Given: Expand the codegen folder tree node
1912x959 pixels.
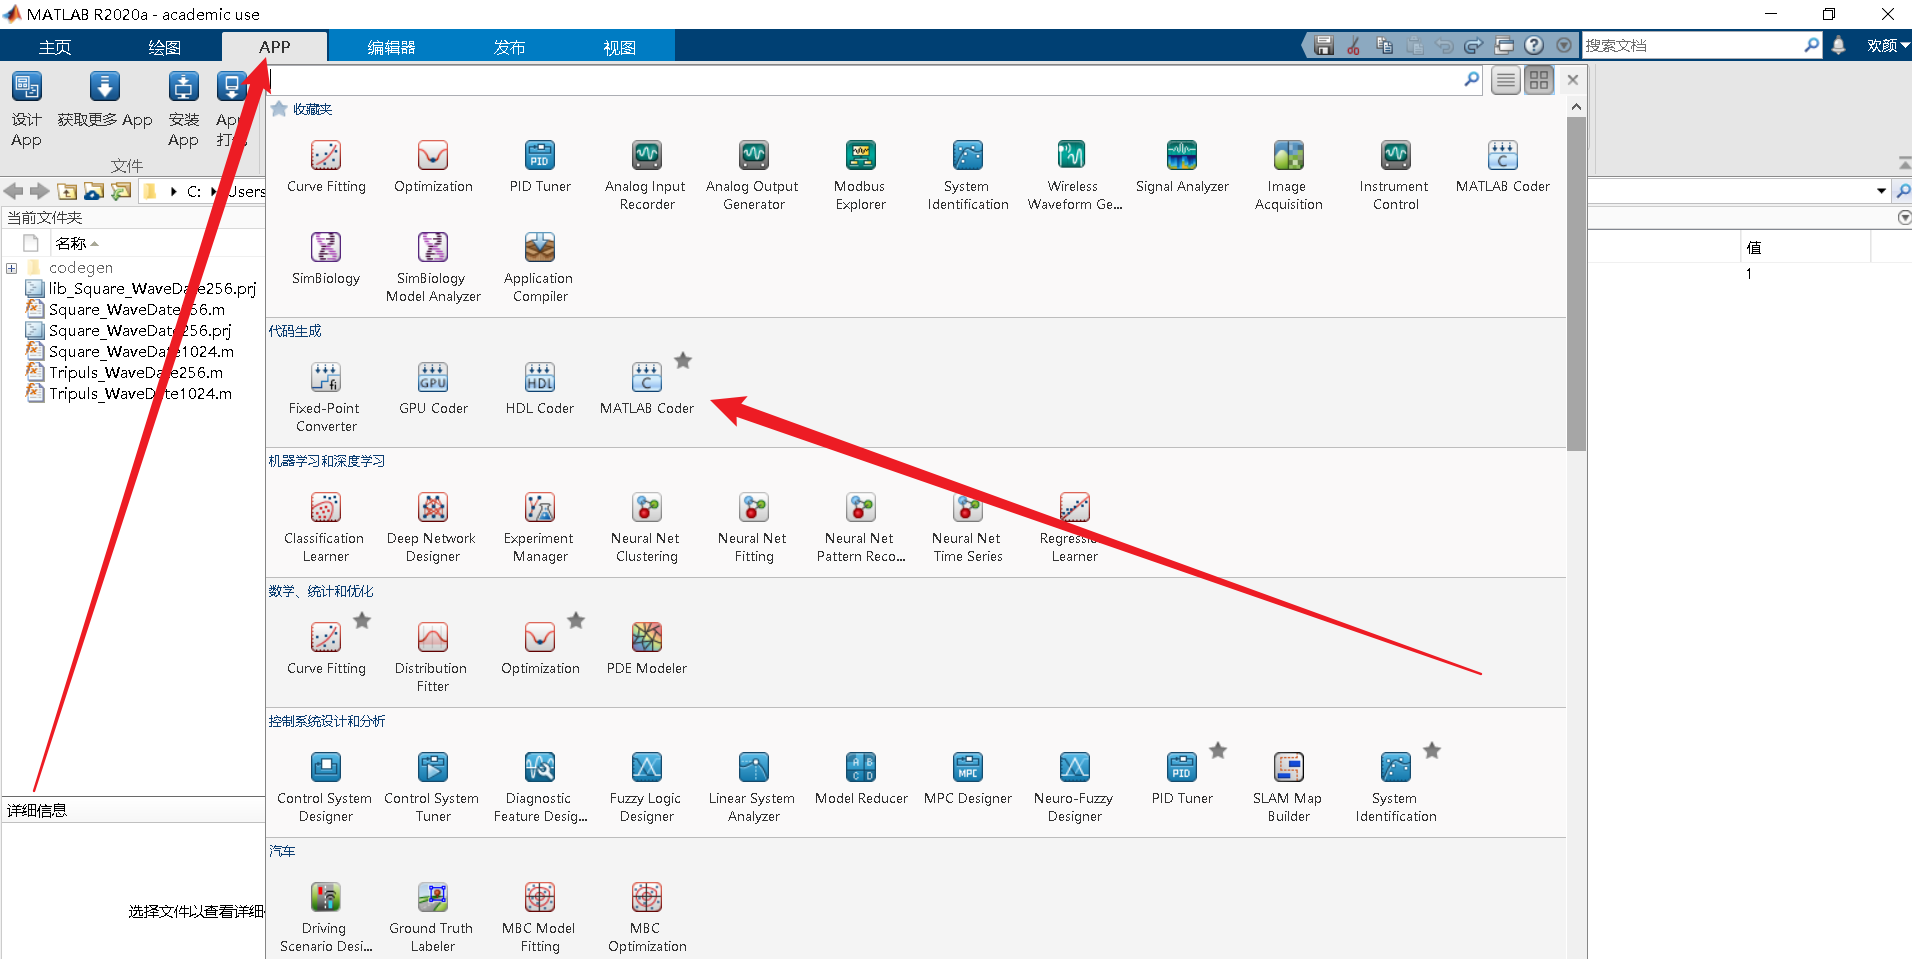Looking at the screenshot, I should (11, 268).
